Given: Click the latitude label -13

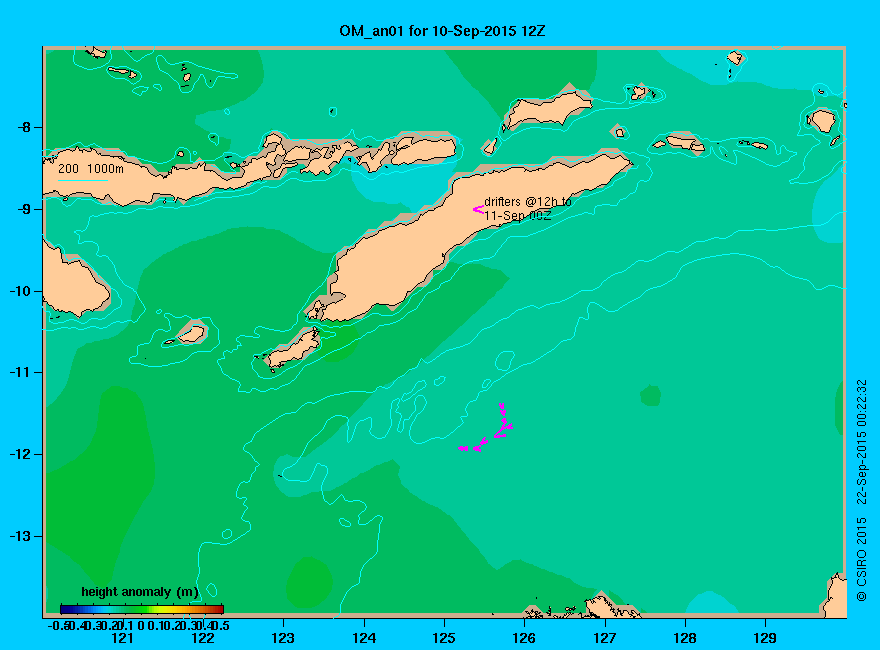Looking at the screenshot, I should 20,536.
